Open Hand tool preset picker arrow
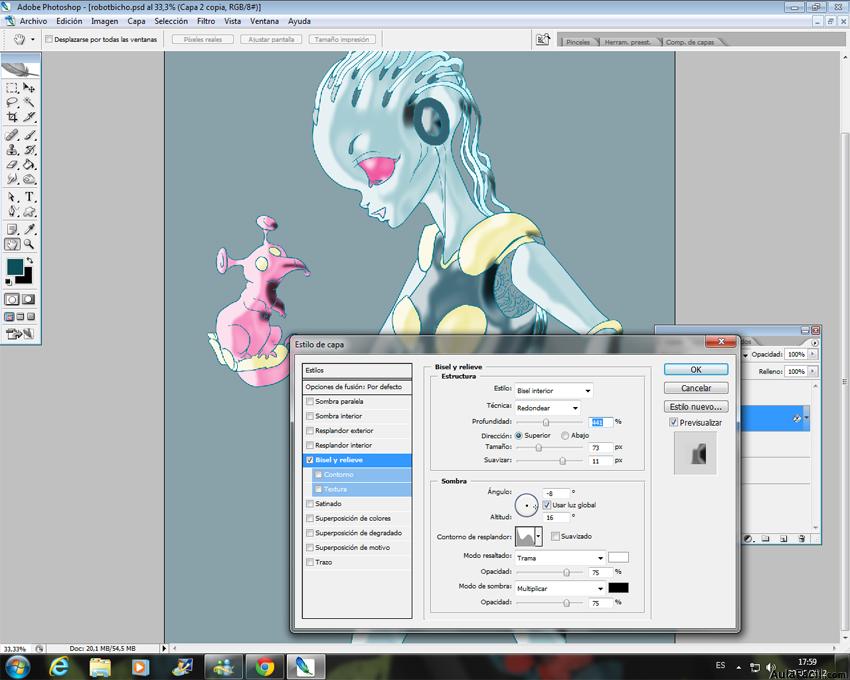The image size is (850, 680). click(x=33, y=40)
